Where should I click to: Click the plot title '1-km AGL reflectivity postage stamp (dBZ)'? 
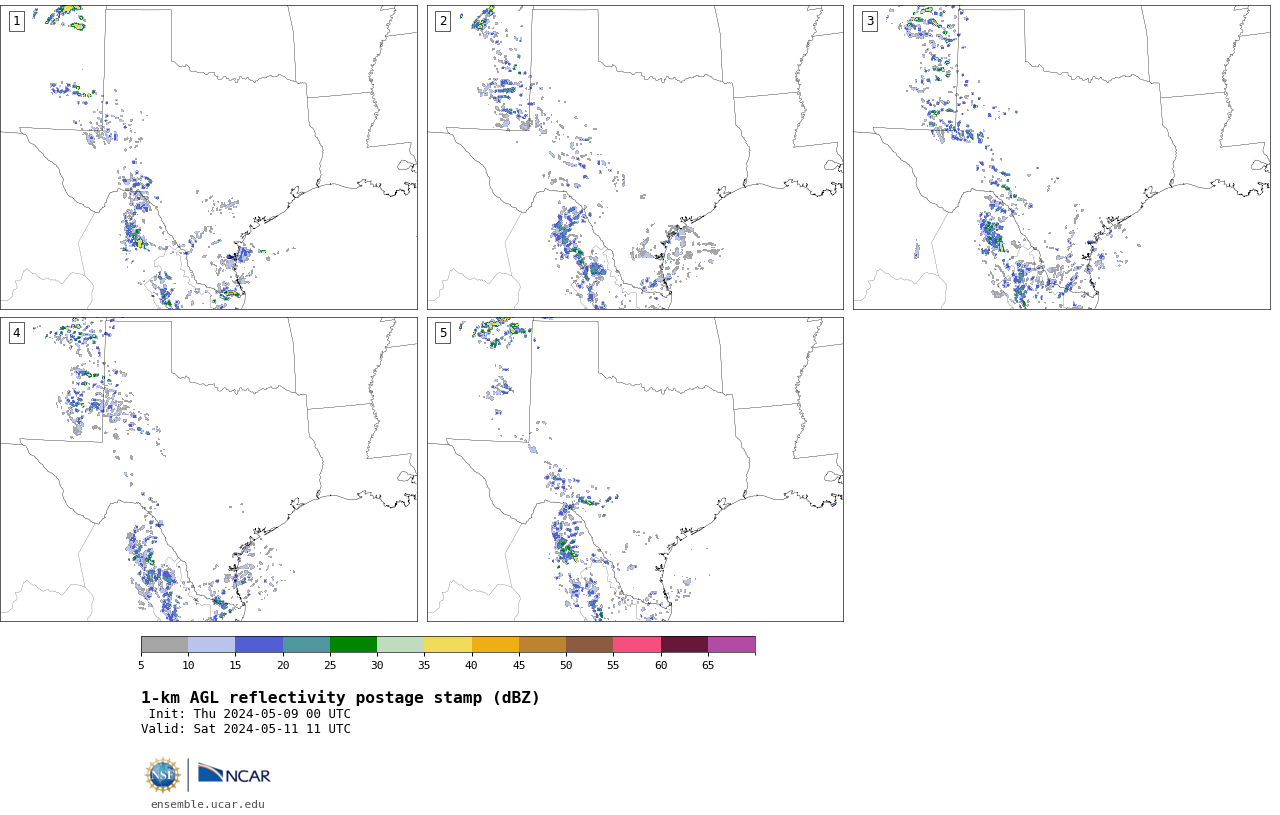(x=340, y=698)
